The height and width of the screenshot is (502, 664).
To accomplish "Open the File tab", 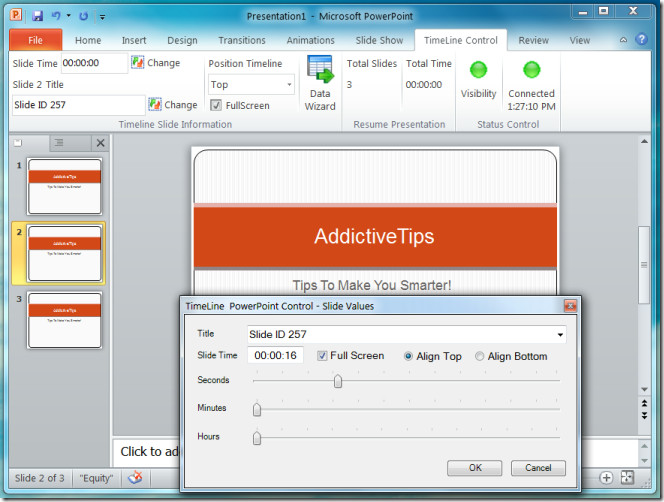I will (36, 40).
